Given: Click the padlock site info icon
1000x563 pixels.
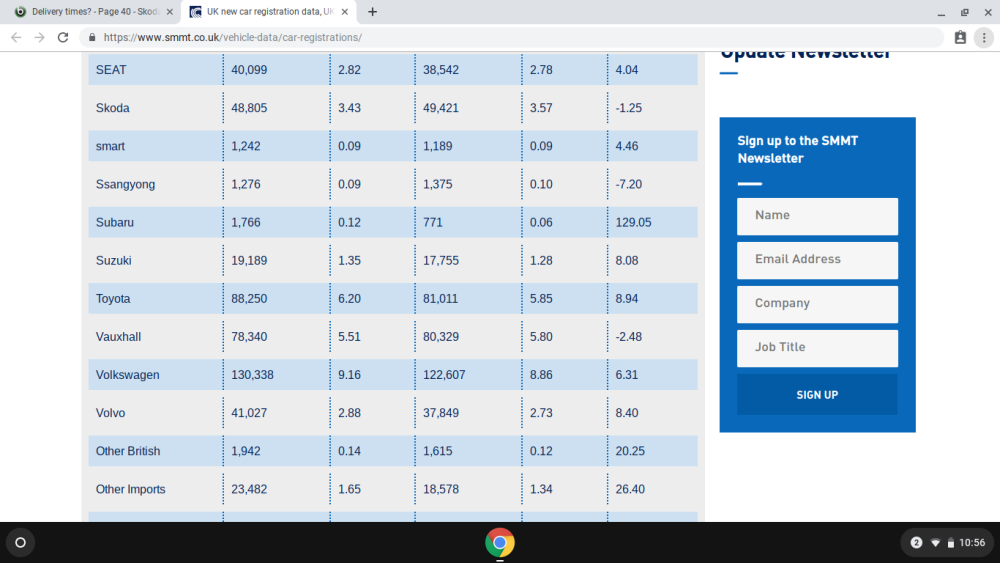Looking at the screenshot, I should pos(92,38).
